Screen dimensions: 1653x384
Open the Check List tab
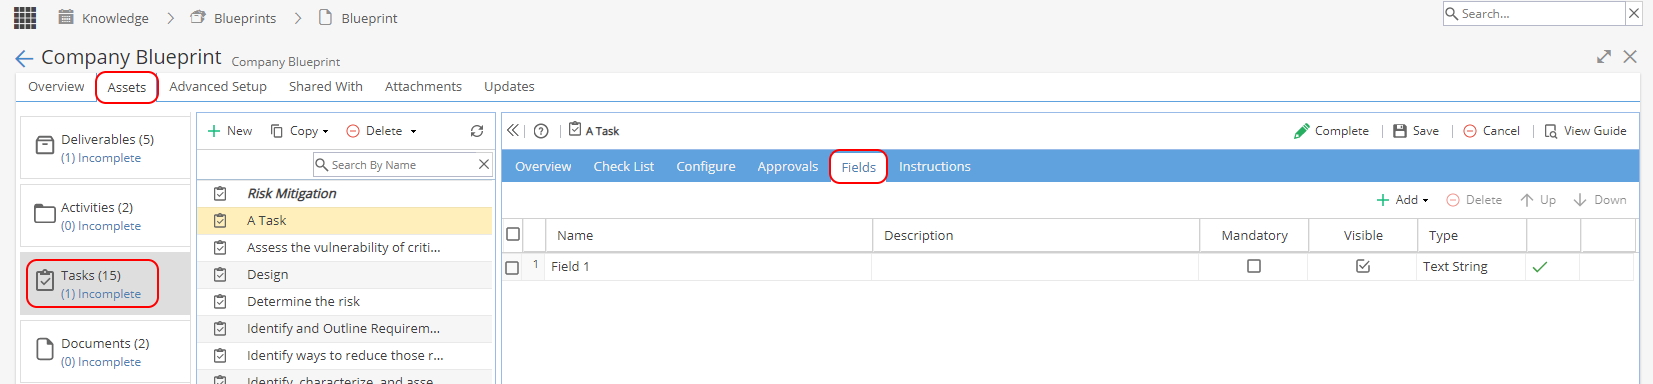(x=624, y=166)
